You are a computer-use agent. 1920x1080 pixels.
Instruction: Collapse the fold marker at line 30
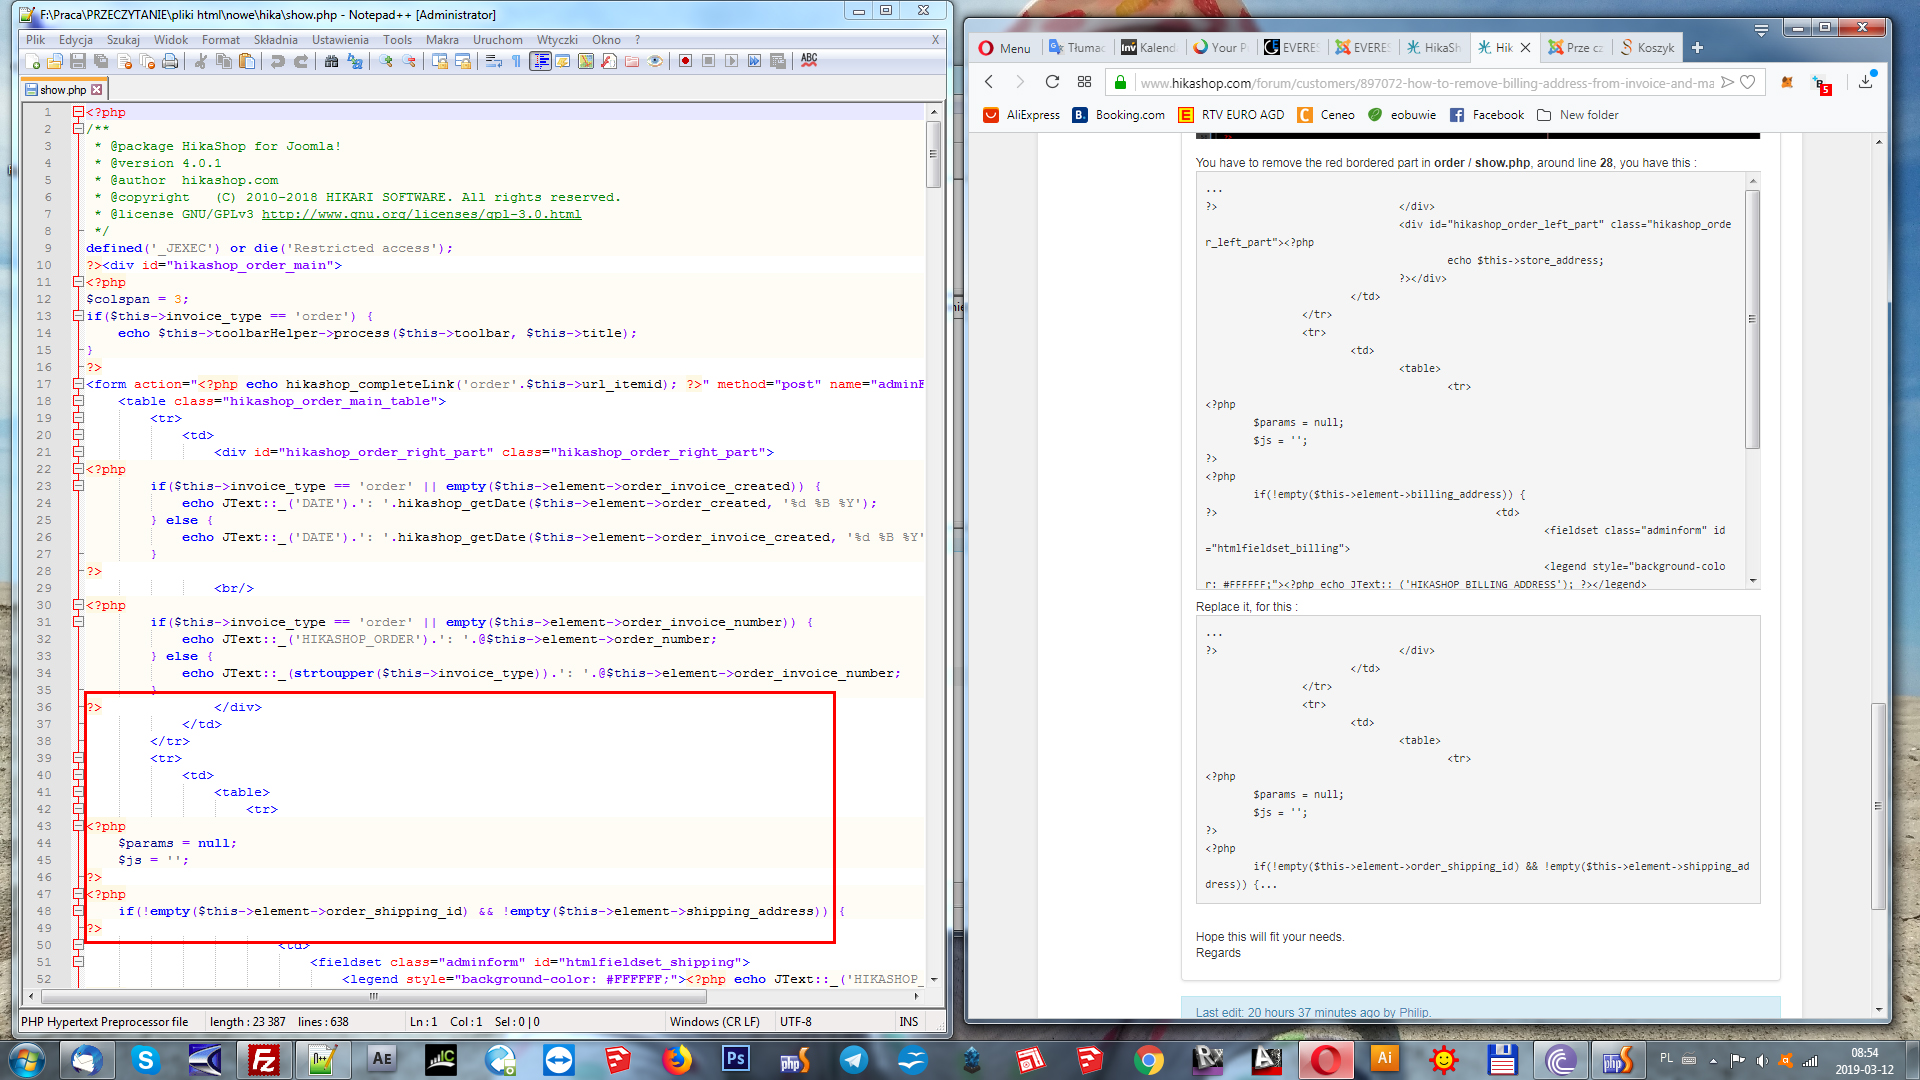[x=78, y=605]
